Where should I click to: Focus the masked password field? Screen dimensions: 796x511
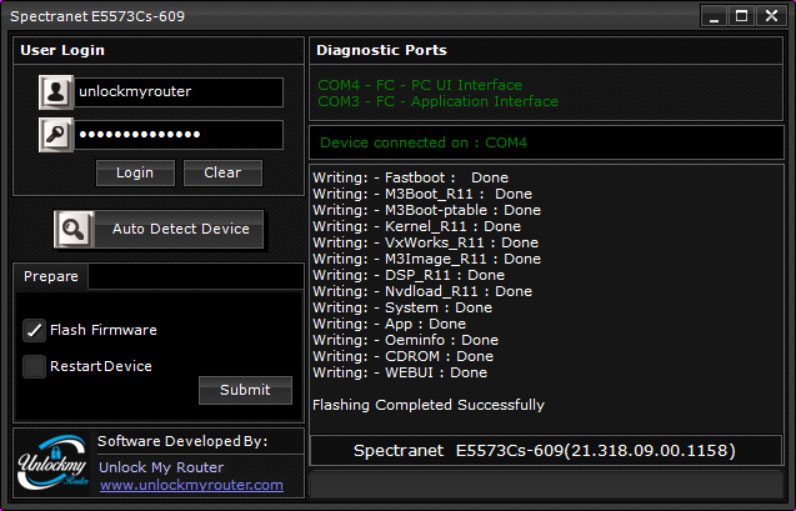tap(179, 135)
